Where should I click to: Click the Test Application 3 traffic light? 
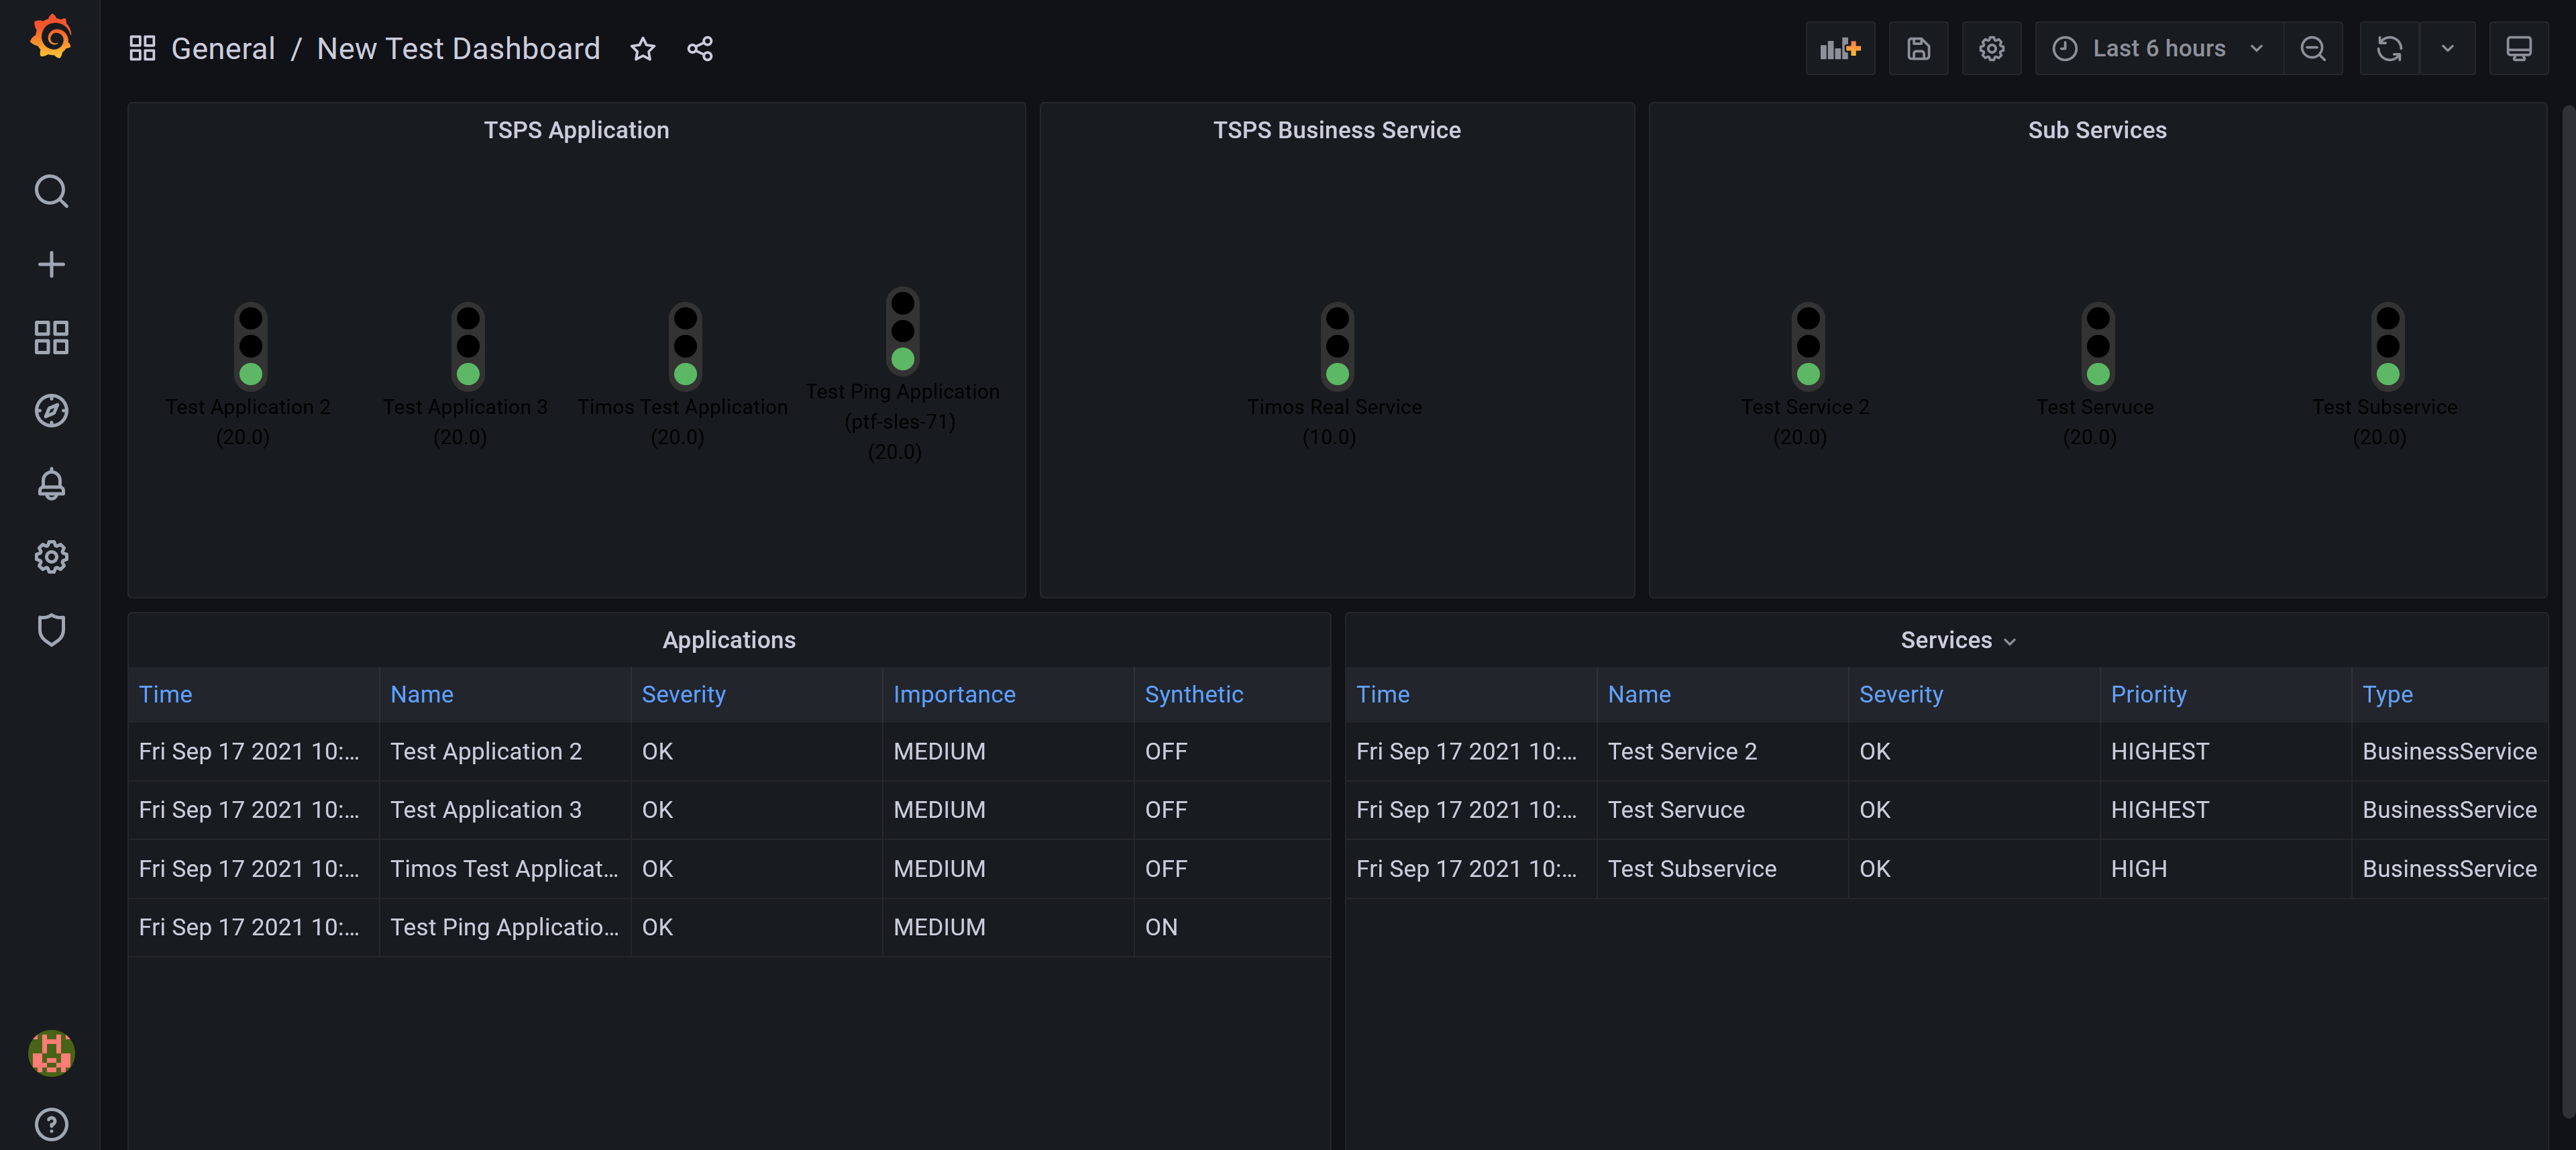(467, 346)
